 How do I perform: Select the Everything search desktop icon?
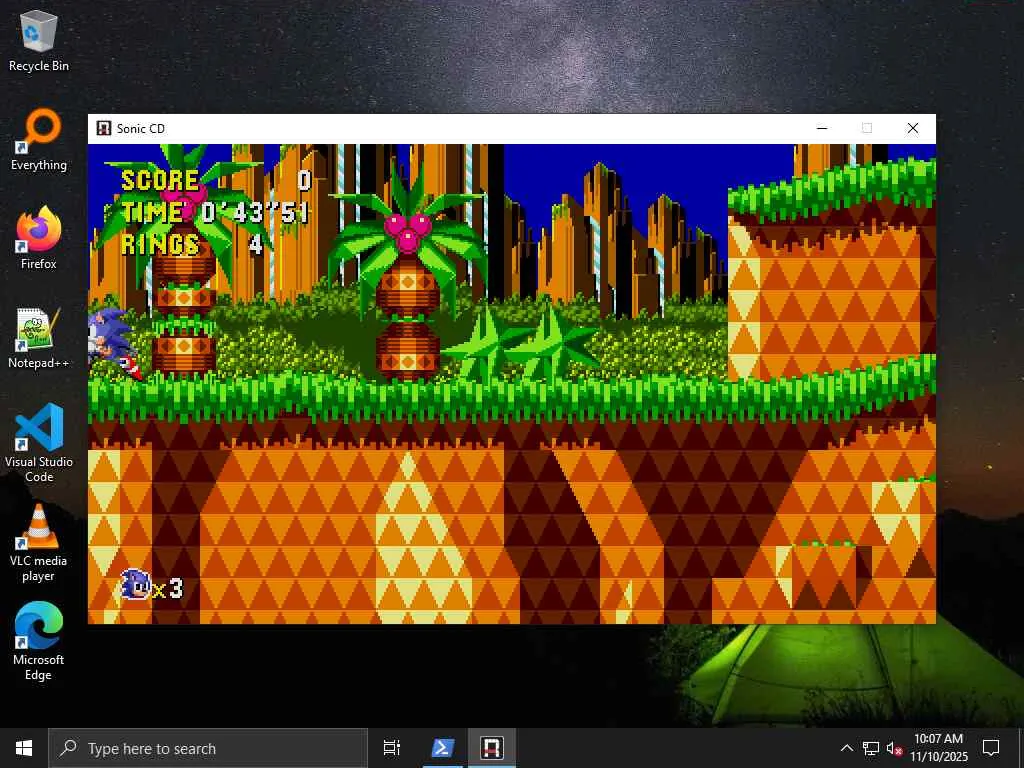(39, 140)
